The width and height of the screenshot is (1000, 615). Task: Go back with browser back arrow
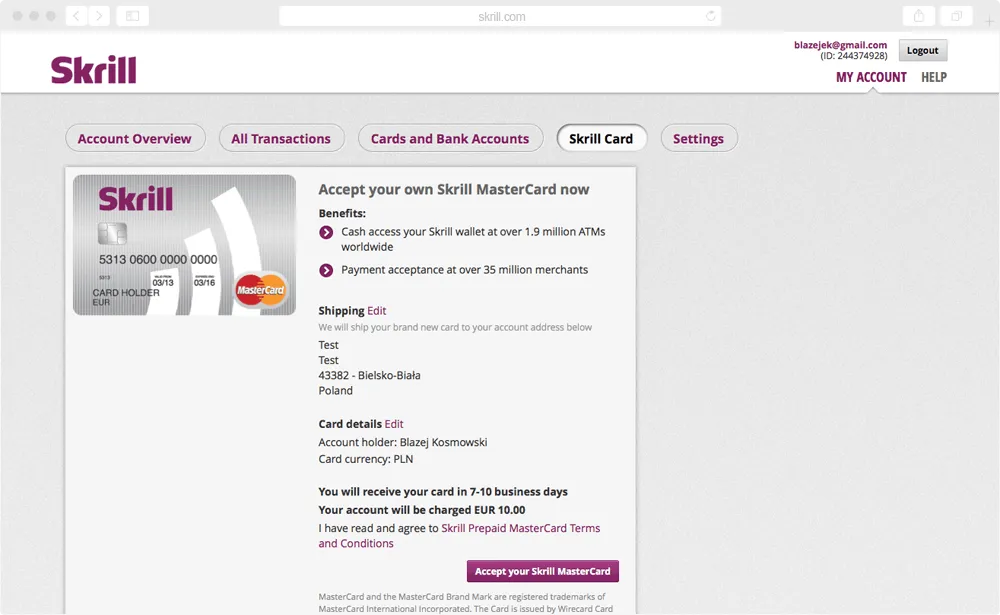point(77,16)
